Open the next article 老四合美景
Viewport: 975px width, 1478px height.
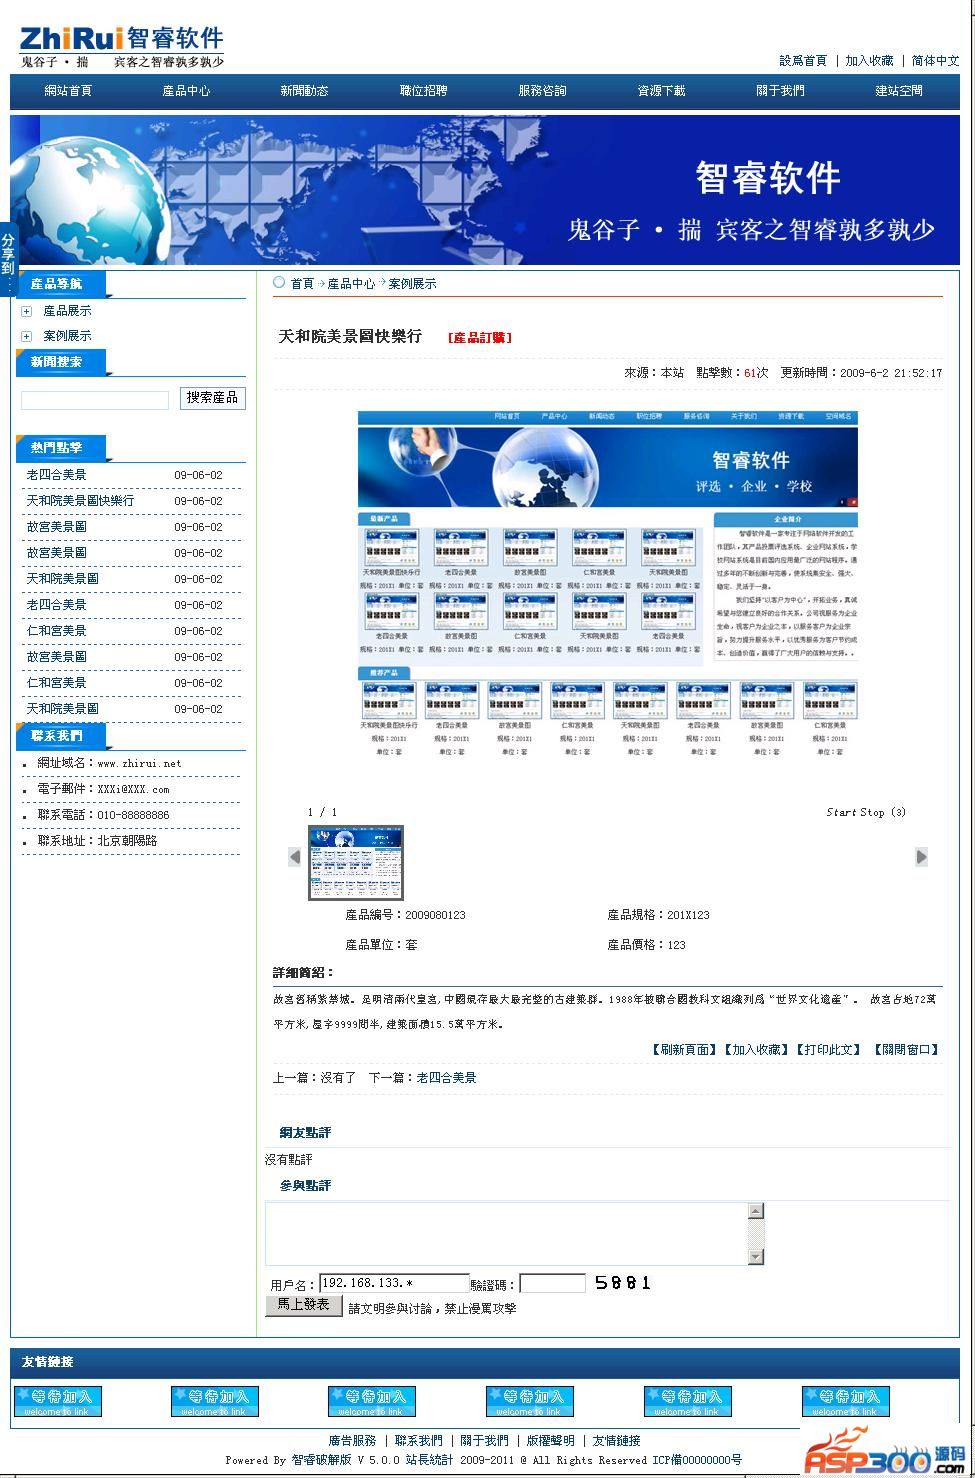(x=446, y=1078)
